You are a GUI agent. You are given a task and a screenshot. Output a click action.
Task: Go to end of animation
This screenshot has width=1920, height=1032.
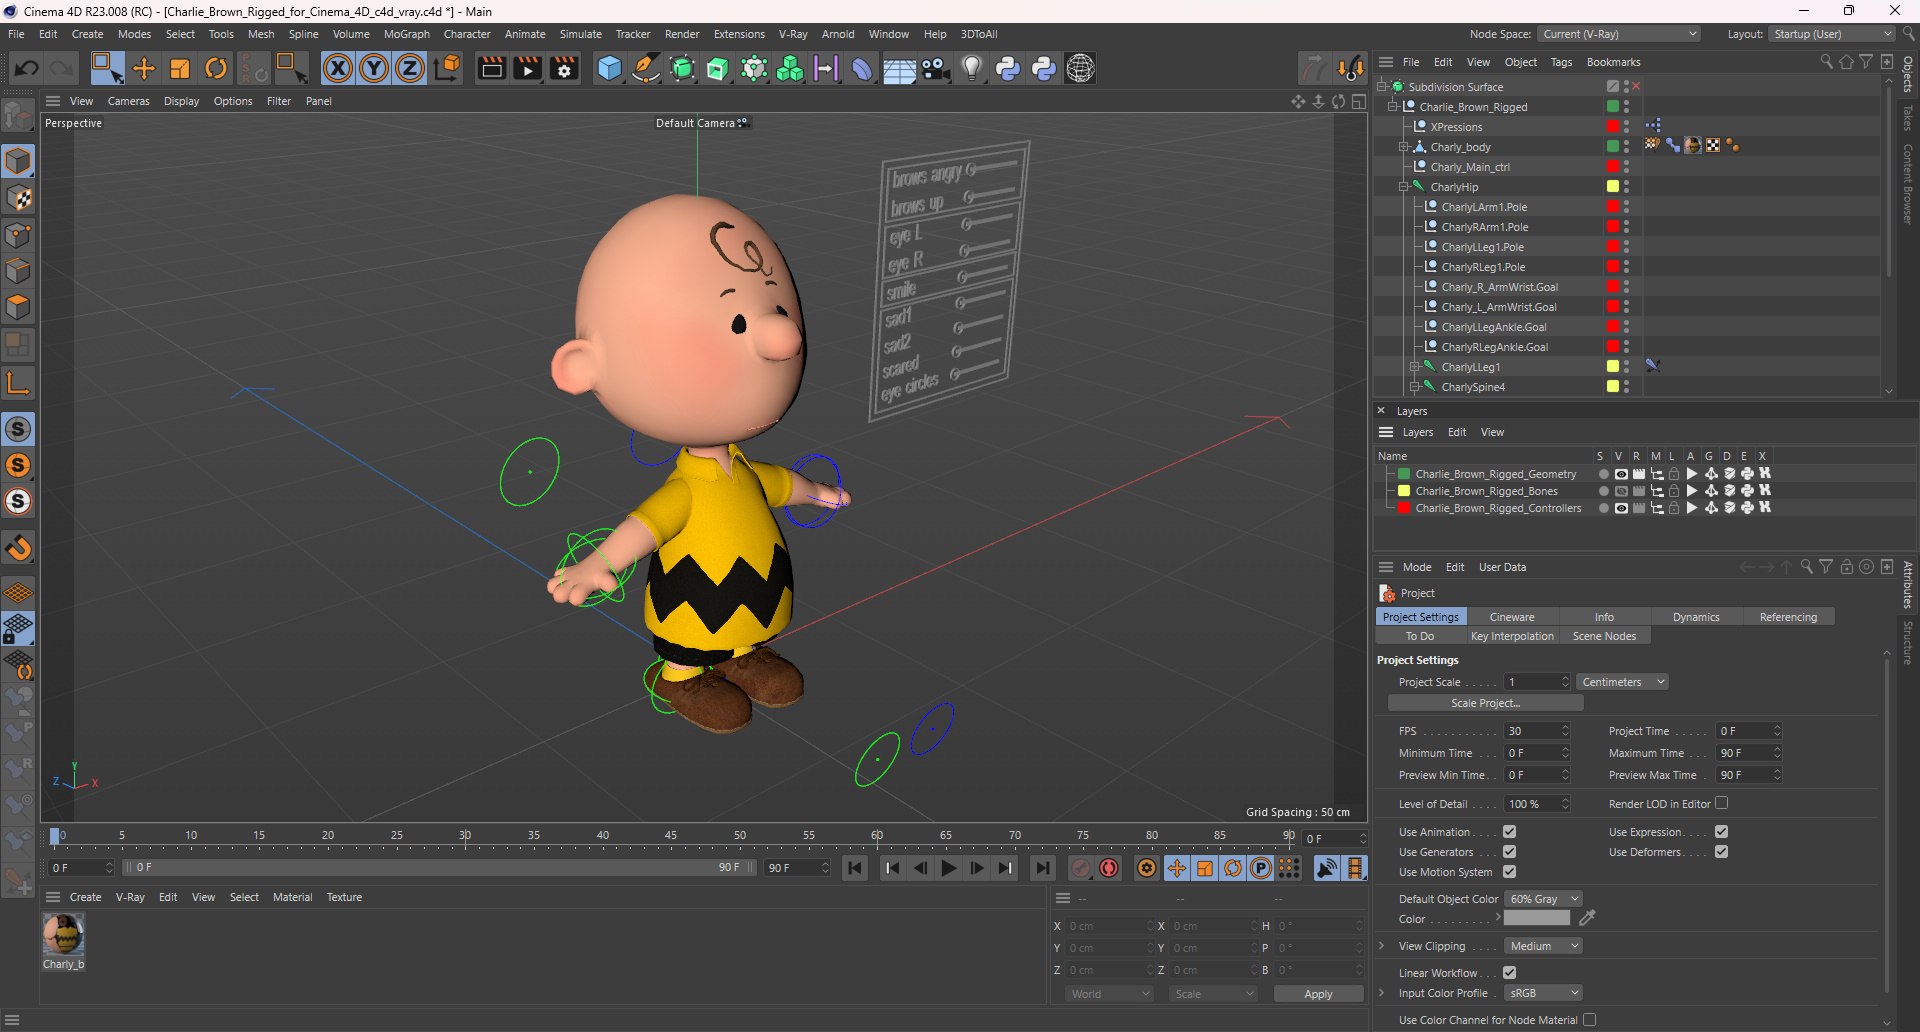[x=1043, y=868]
